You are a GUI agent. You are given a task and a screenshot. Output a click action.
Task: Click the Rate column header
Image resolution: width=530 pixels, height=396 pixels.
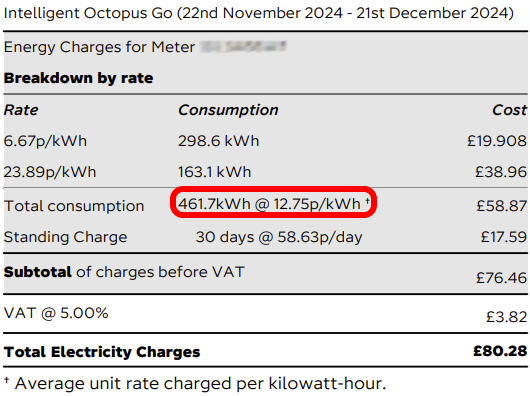click(21, 110)
